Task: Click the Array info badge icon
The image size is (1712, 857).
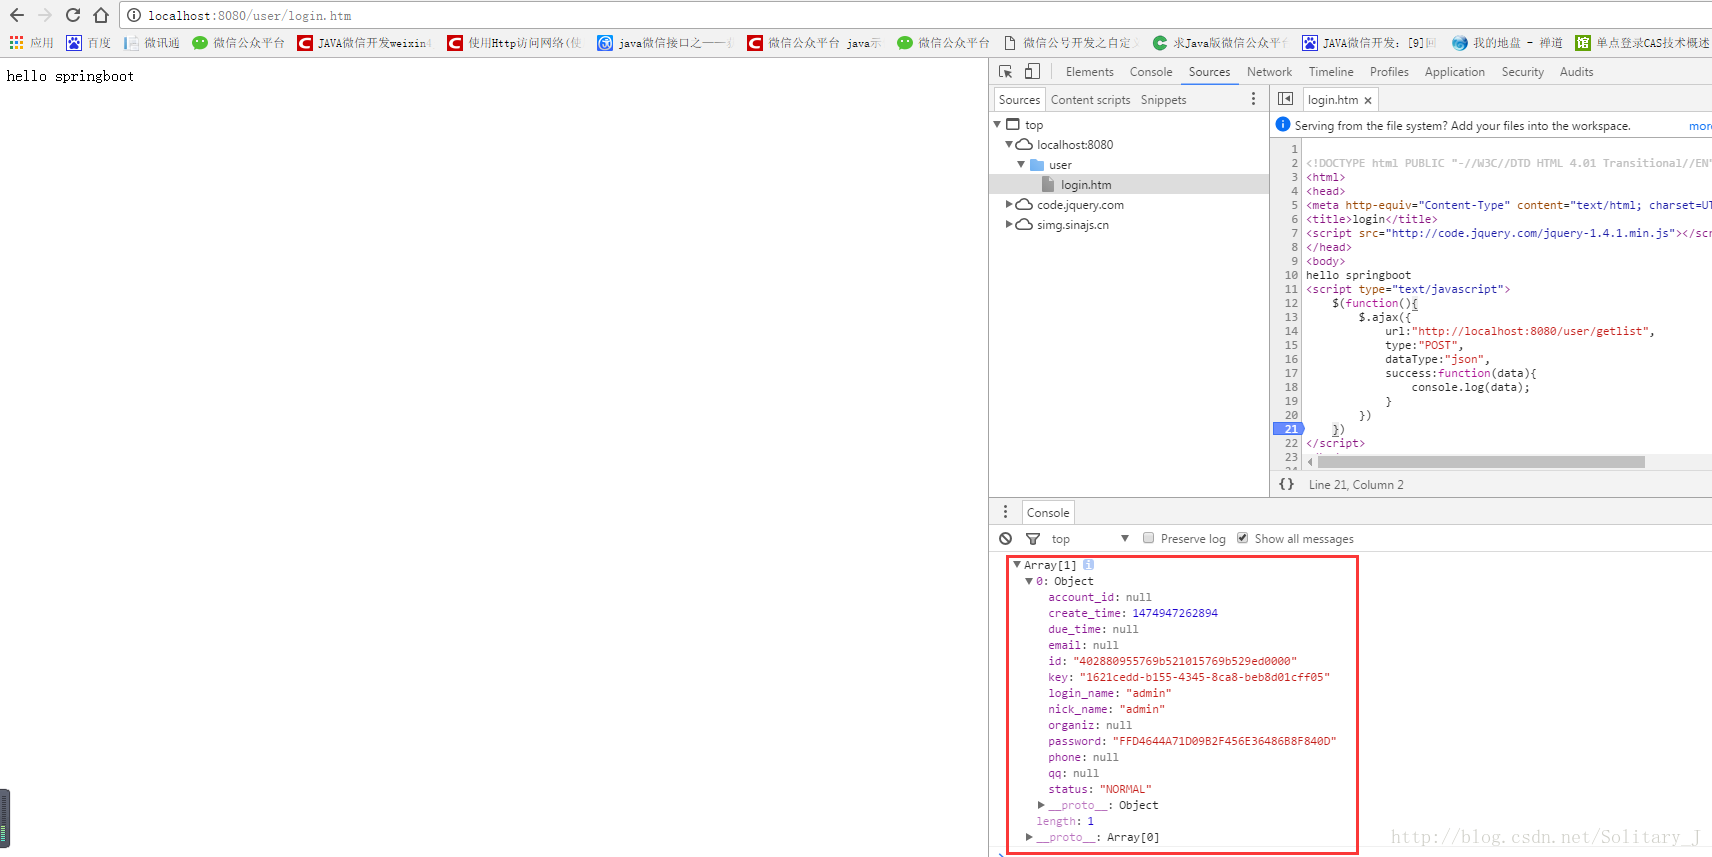Action: tap(1088, 565)
